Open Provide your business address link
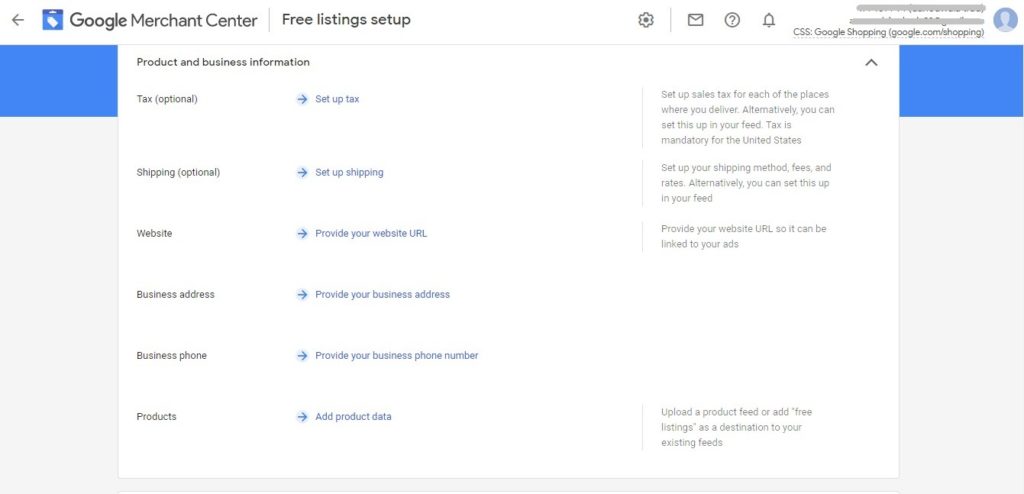Screen dimensions: 1024x494 [x=383, y=295]
